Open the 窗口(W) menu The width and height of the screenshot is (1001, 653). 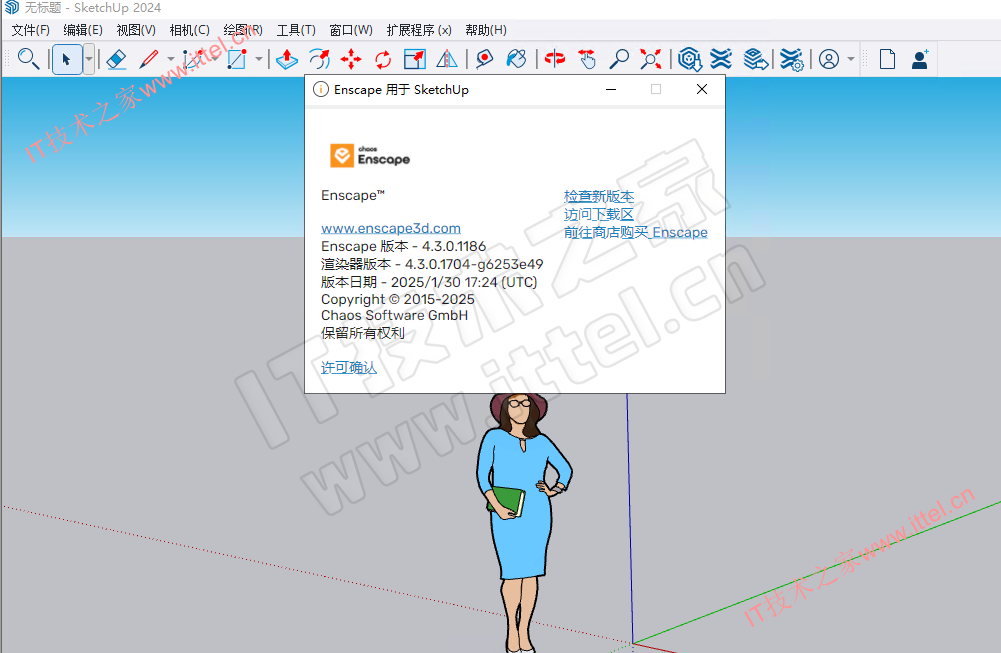tap(351, 30)
